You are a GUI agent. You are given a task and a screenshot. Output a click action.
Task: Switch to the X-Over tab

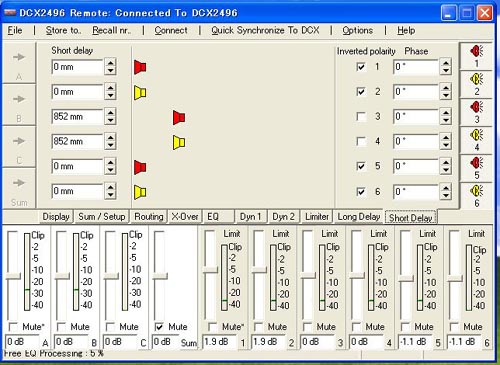tap(184, 217)
